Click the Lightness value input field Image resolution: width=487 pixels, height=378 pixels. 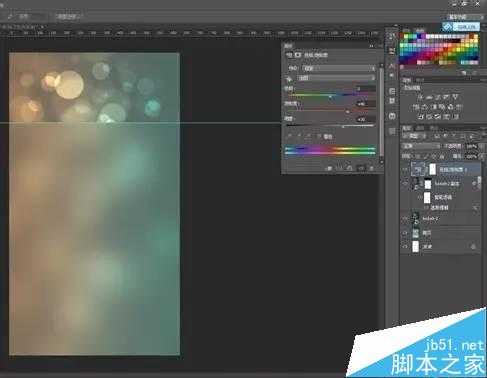366,119
